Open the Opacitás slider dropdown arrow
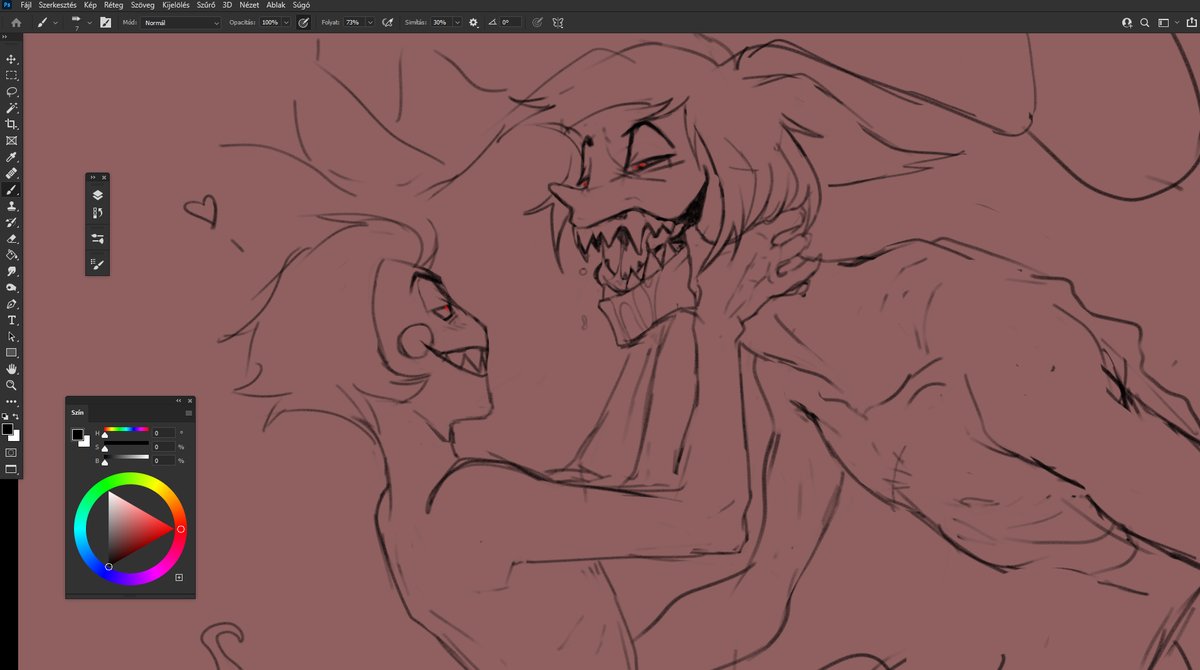The height and width of the screenshot is (670, 1200). [x=286, y=22]
